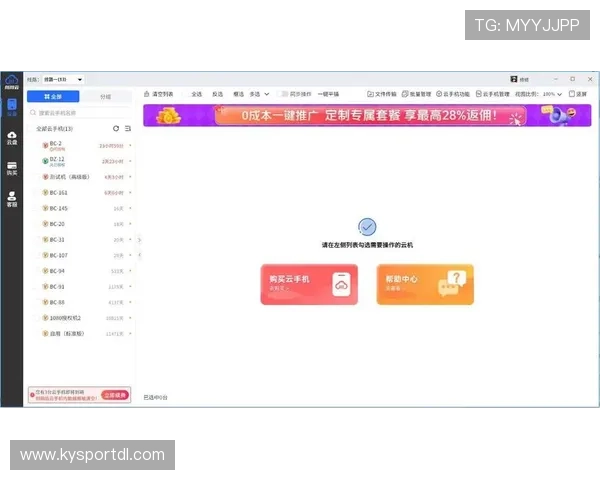
Task: Click the BC-31 device status icon
Action: [x=45, y=240]
